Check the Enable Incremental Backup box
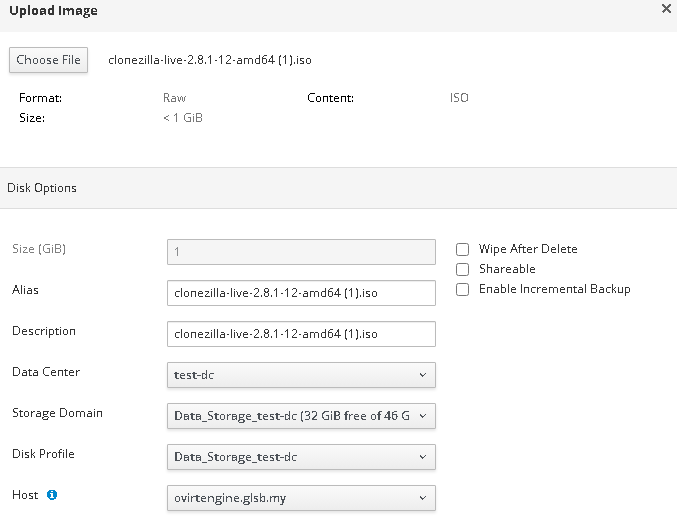 click(462, 289)
